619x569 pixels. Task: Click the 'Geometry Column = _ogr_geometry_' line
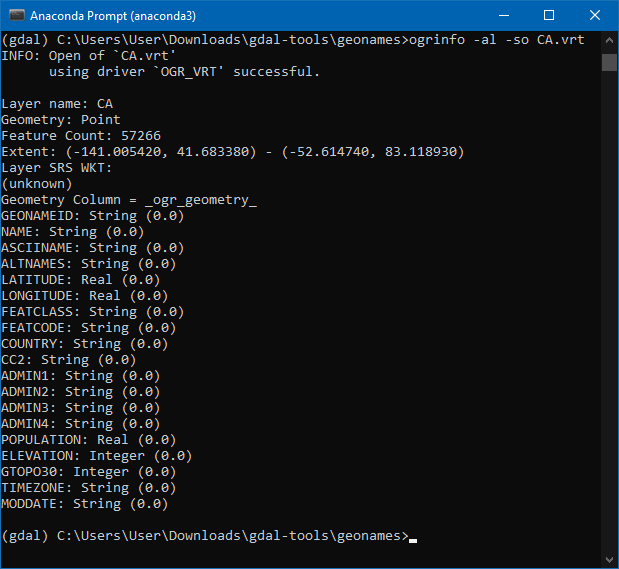pos(129,200)
